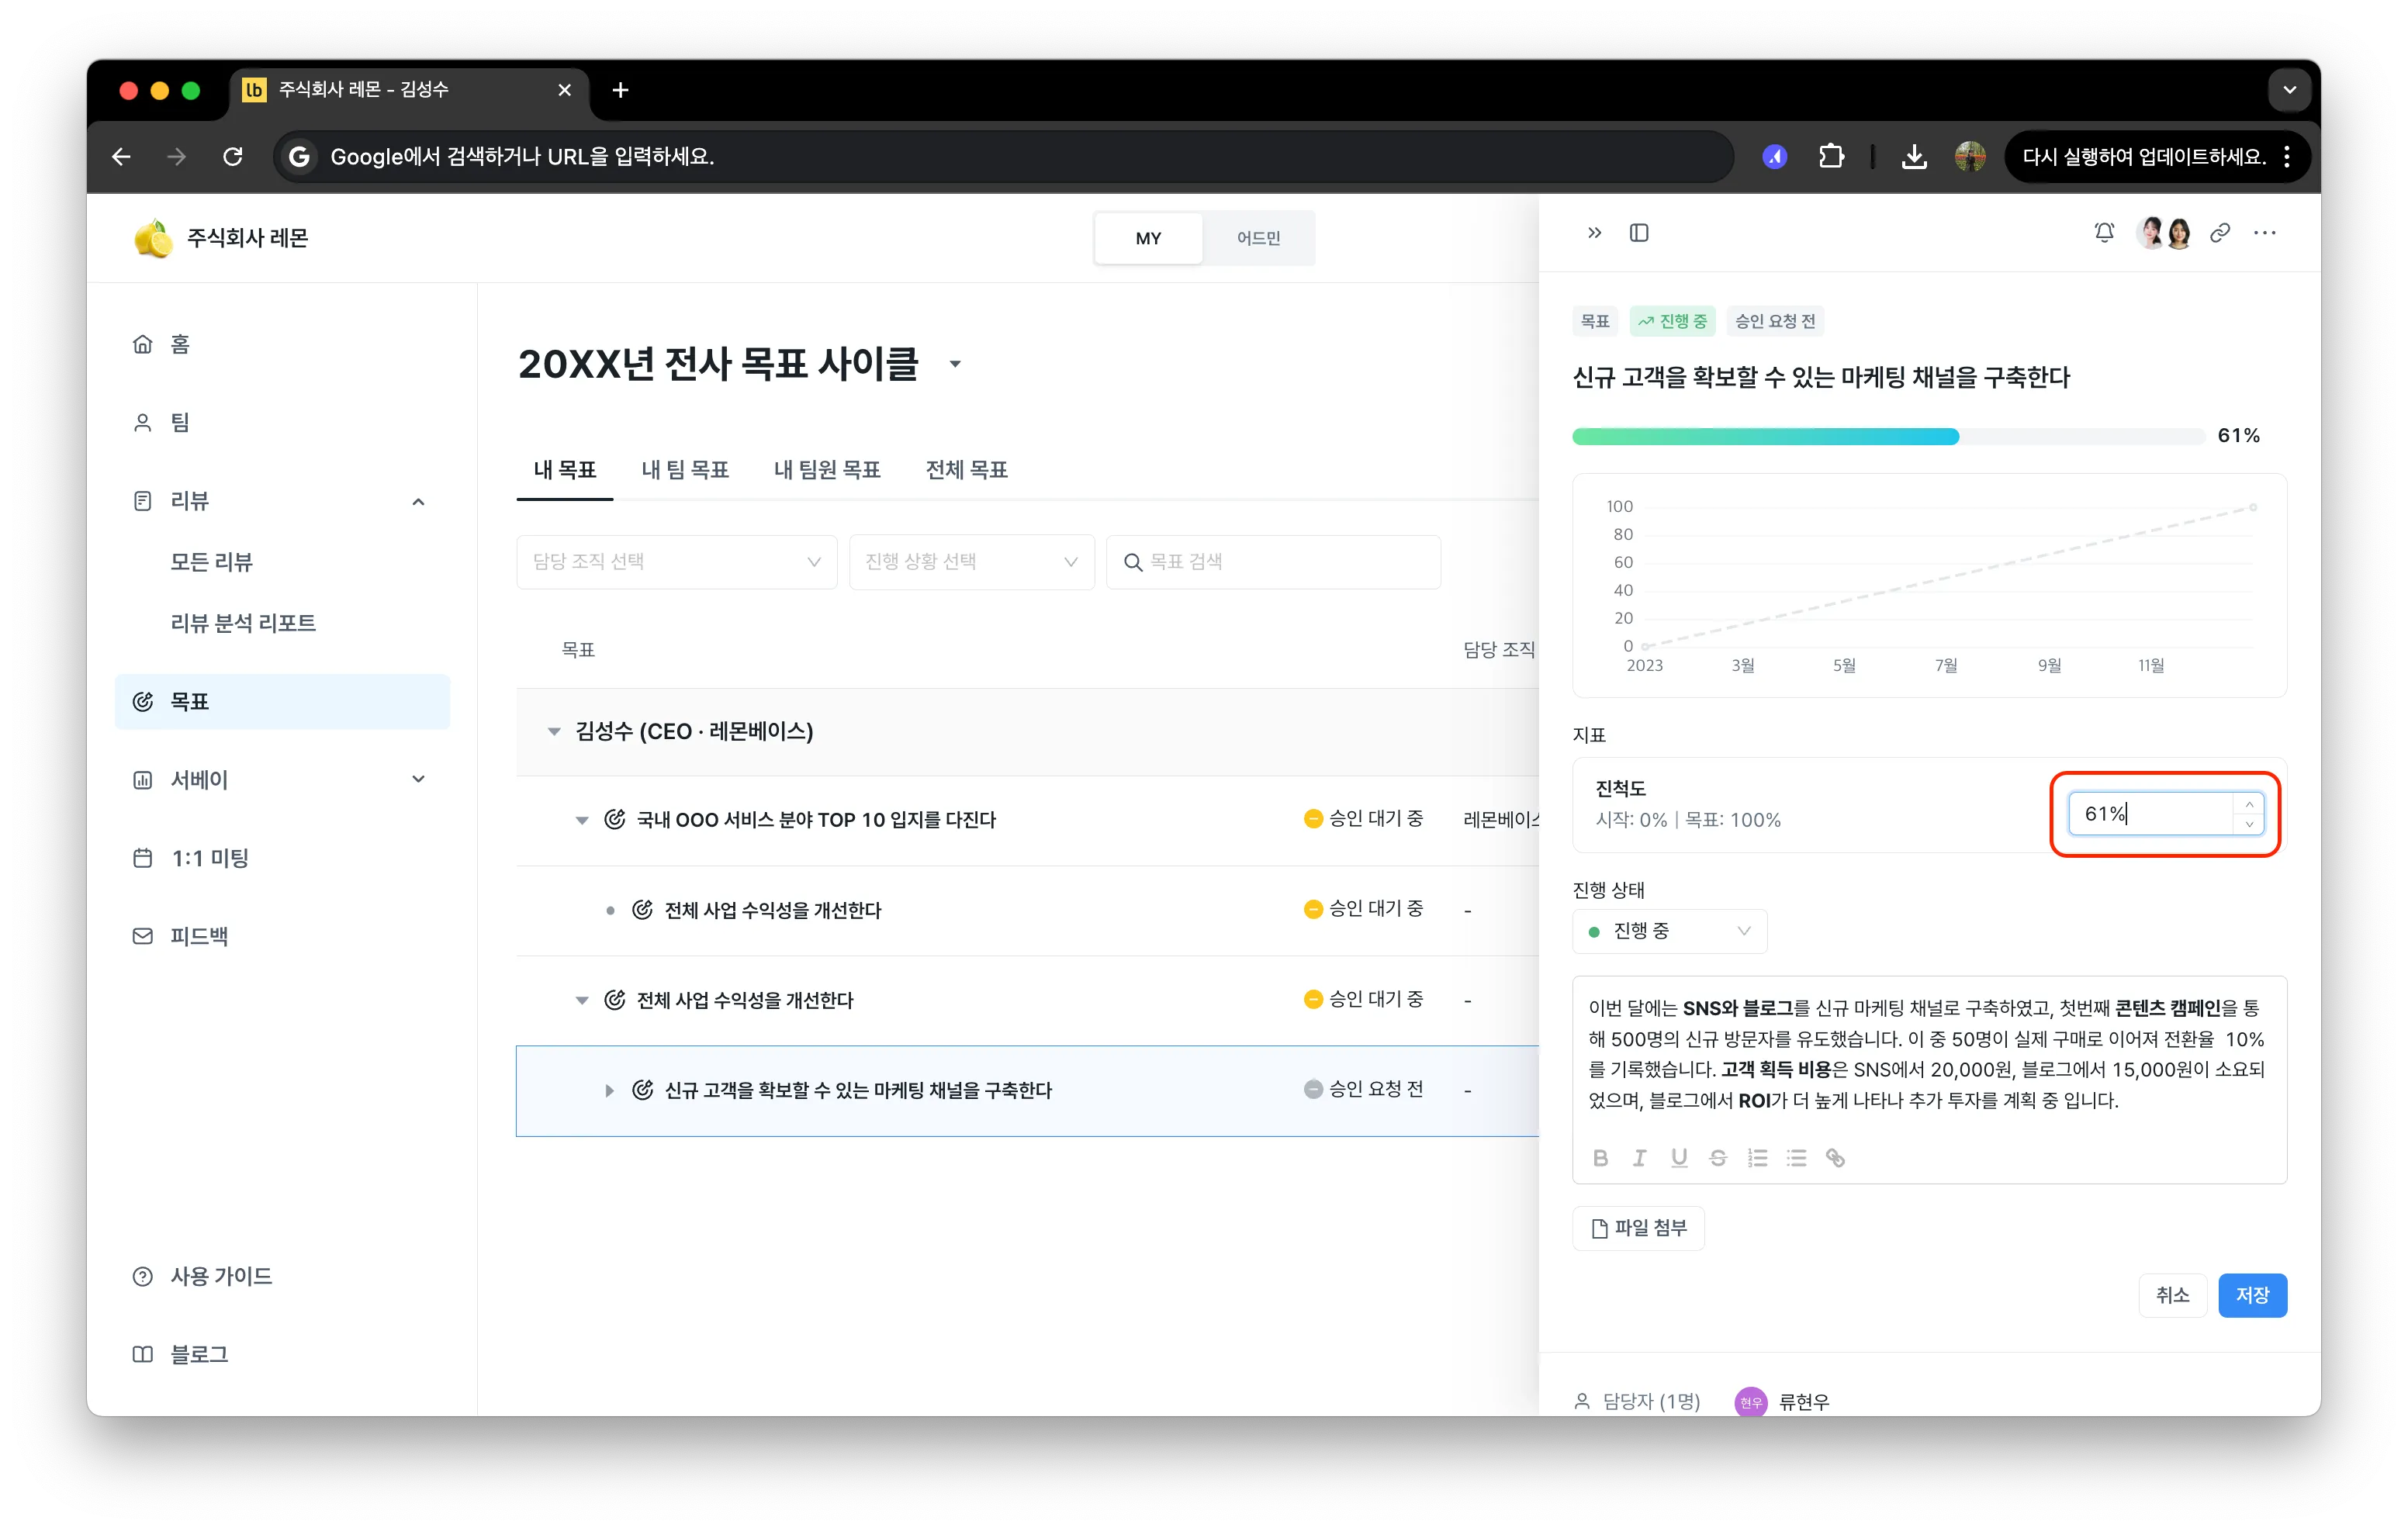Collapse the 김성수 (CEO · 레몬베이스) group
Image resolution: width=2408 pixels, height=1531 pixels.
(x=554, y=731)
